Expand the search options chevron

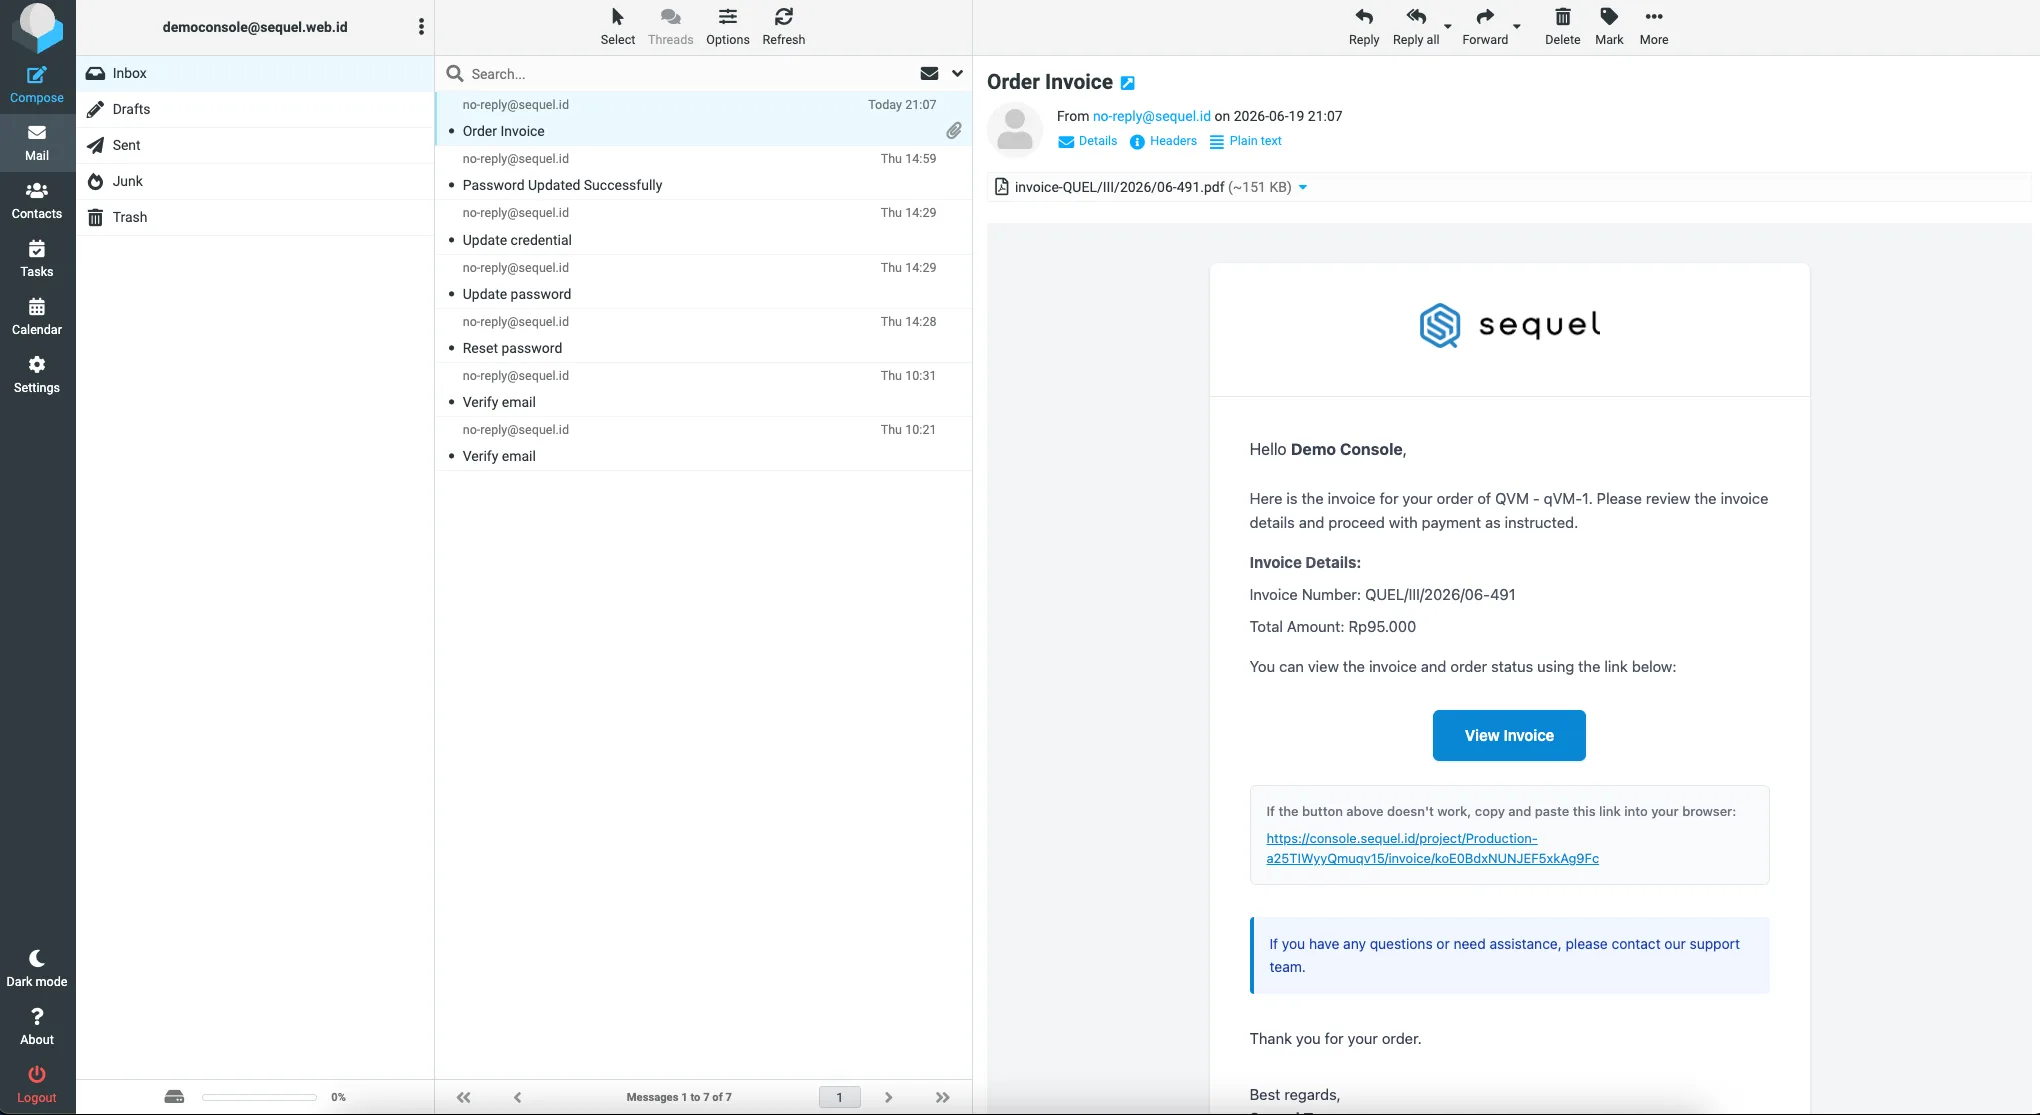957,73
